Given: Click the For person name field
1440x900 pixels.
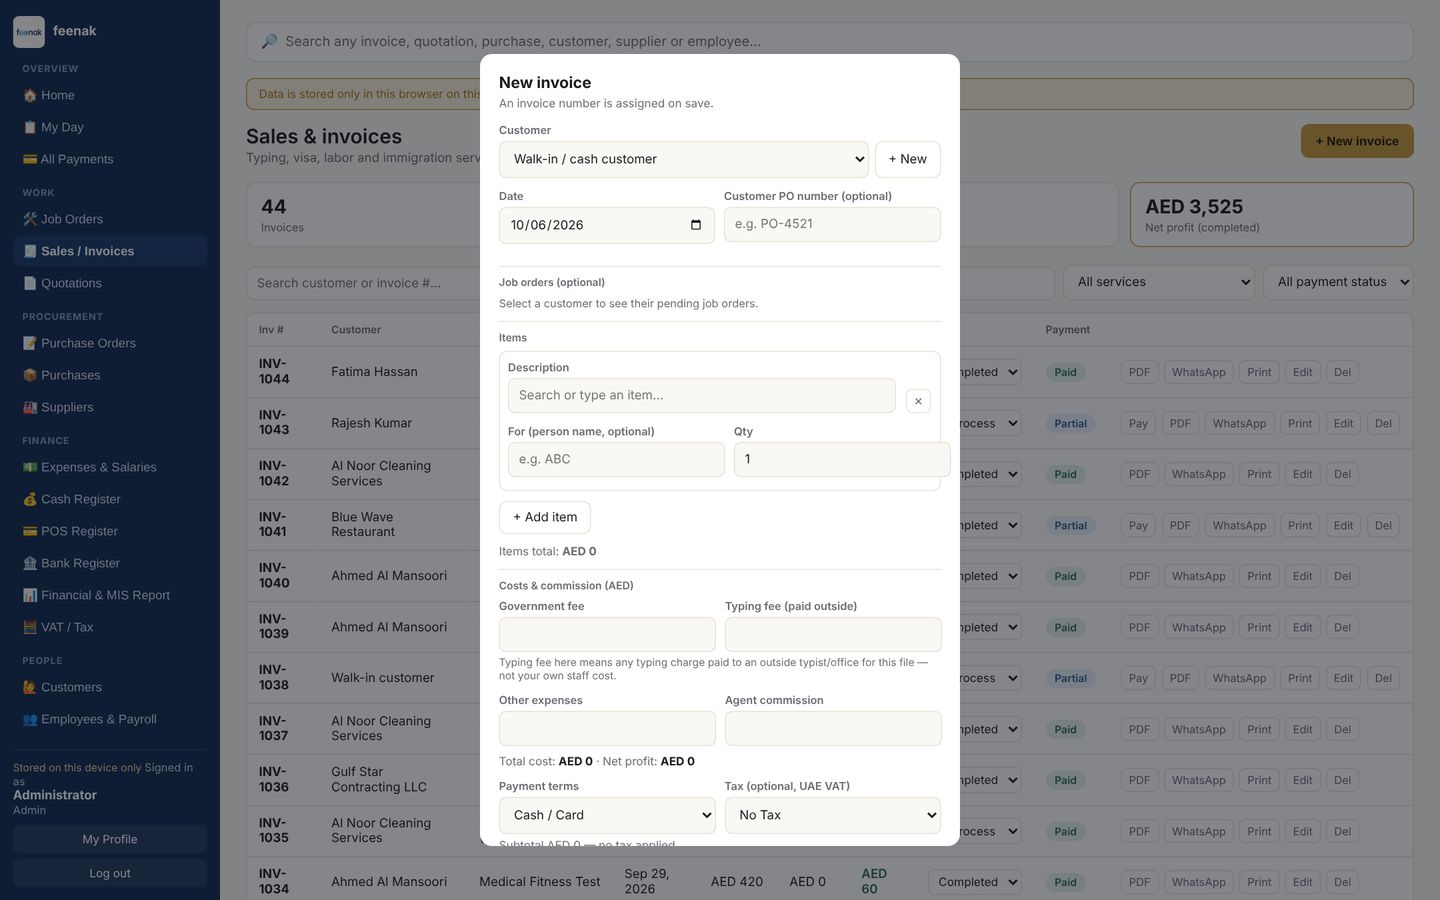Looking at the screenshot, I should [x=616, y=459].
